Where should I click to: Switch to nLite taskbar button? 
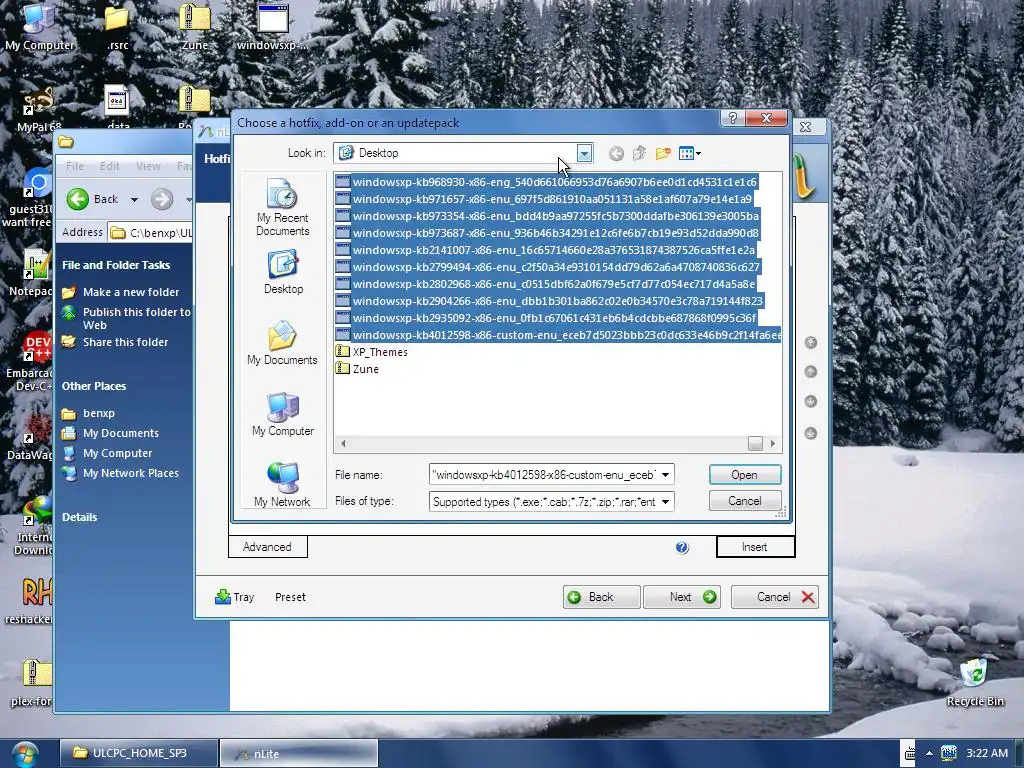click(x=298, y=753)
